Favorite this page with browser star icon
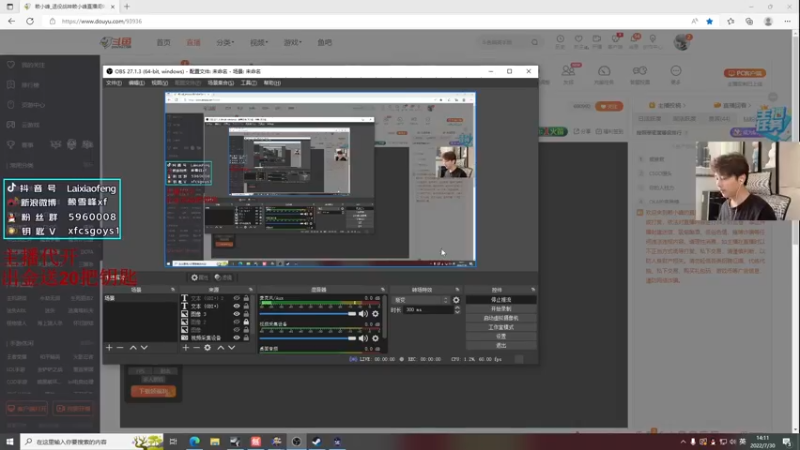 (710, 21)
